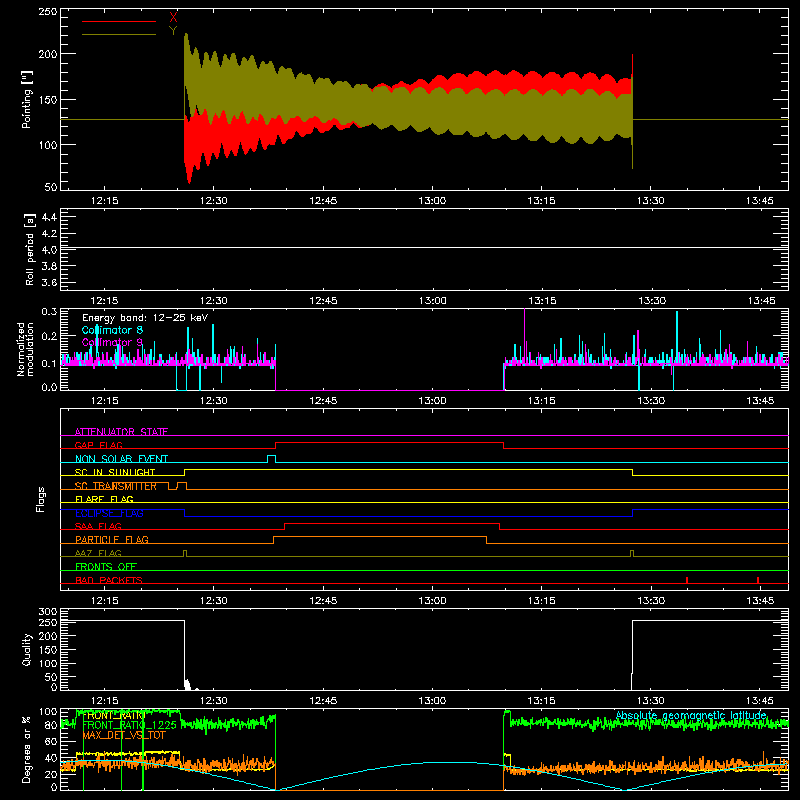Click the SC_TRANSMITTER flag label
Screen dimensions: 800x800
pyautogui.click(x=116, y=486)
